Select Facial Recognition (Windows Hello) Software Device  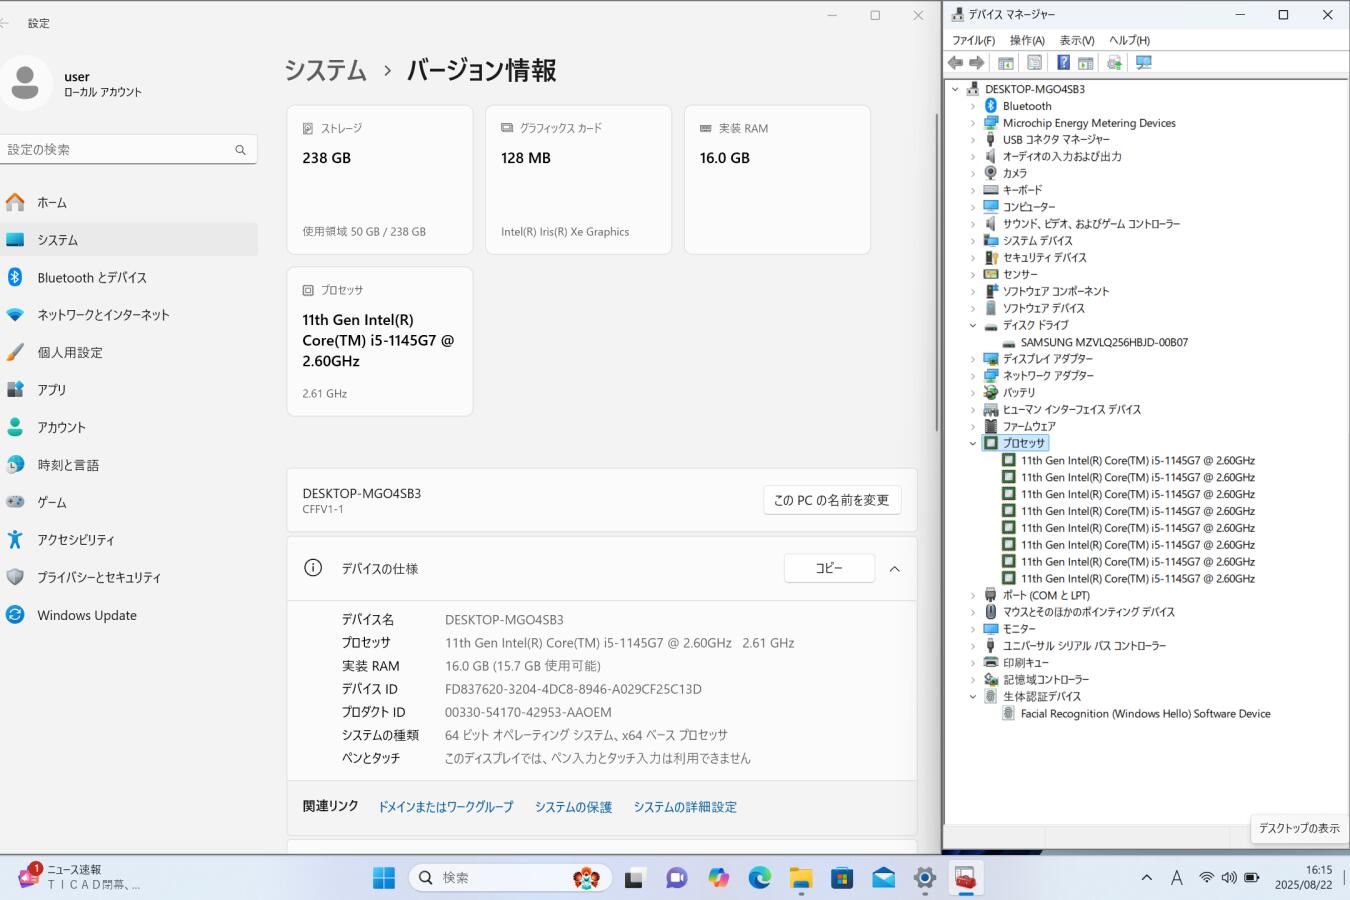(1145, 714)
